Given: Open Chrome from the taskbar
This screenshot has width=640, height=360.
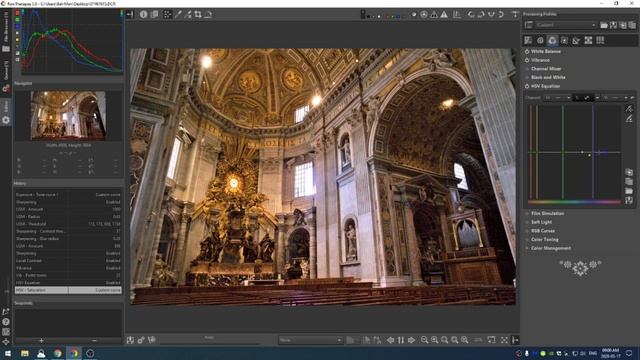Looking at the screenshot, I should 58,353.
